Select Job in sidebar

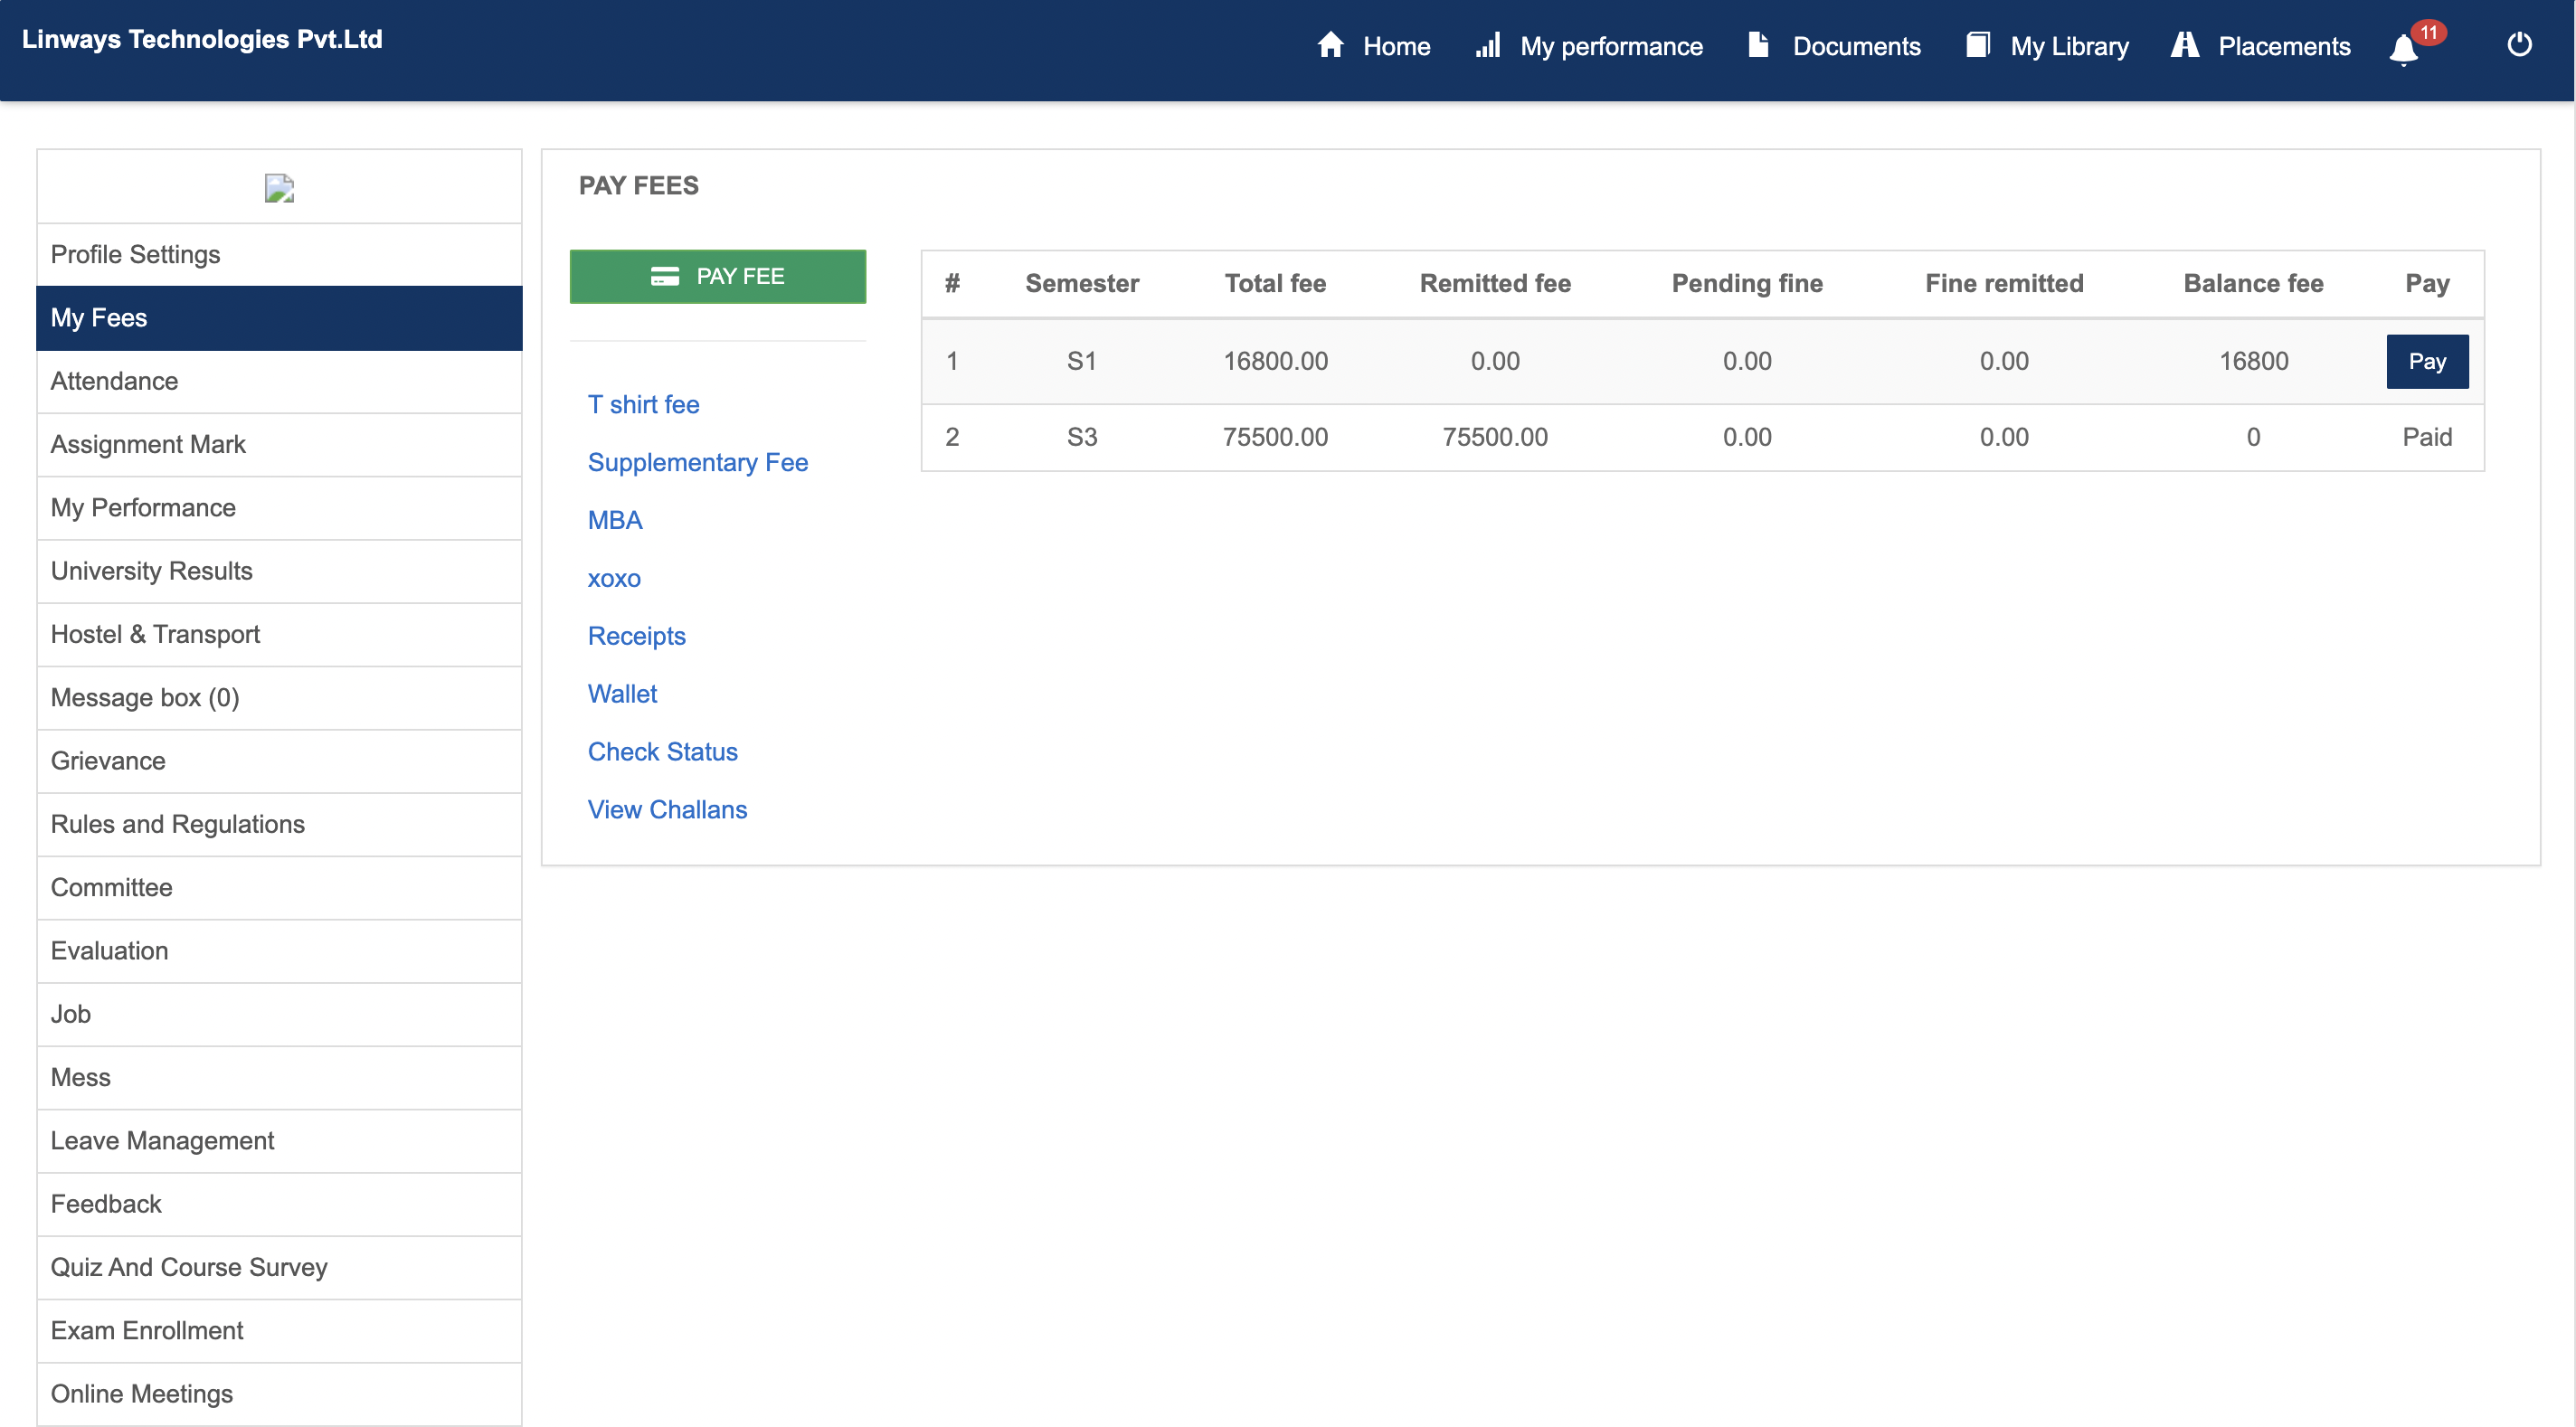[279, 1015]
